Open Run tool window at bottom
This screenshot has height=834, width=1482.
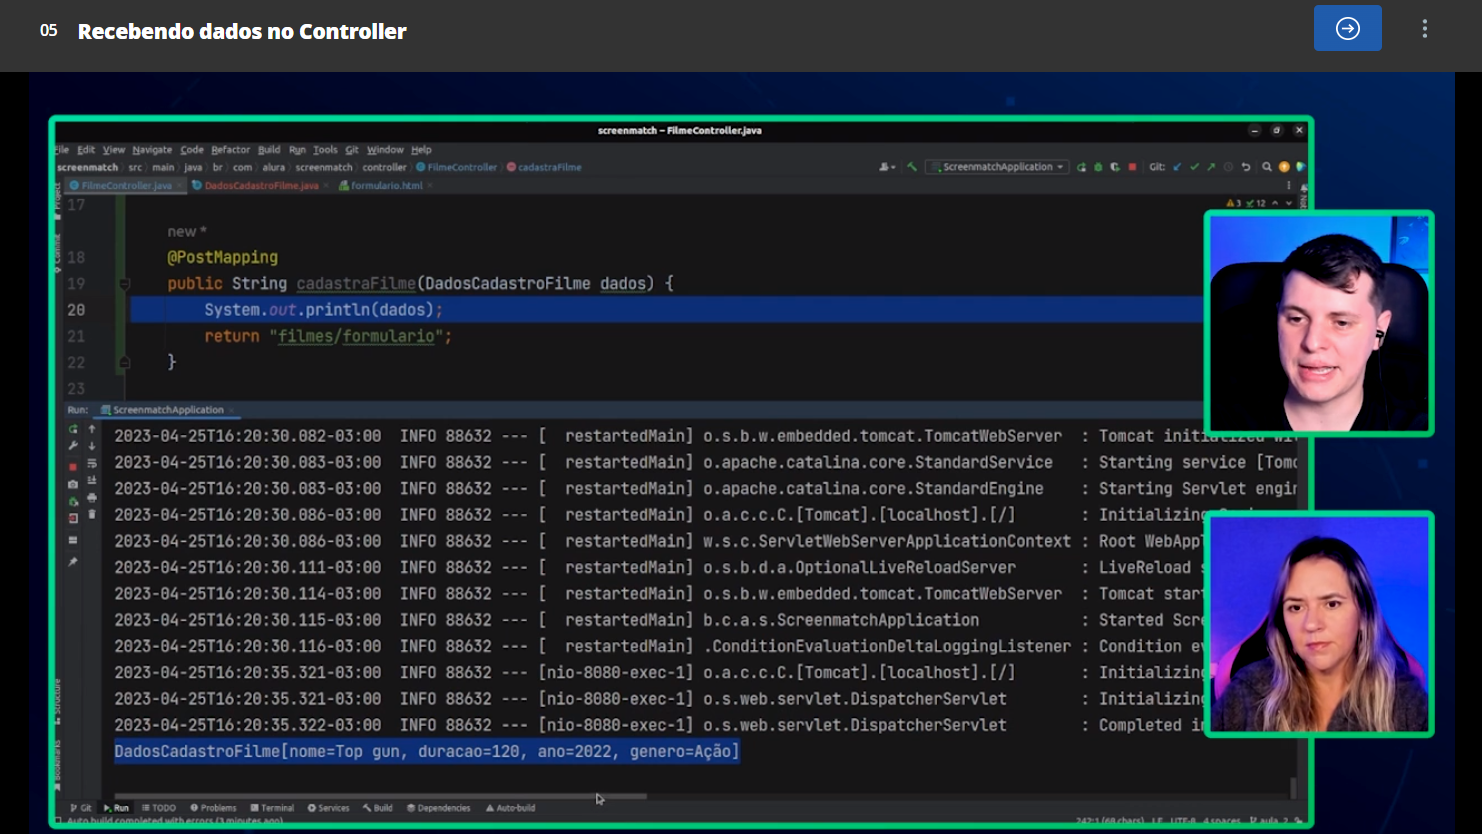click(x=116, y=808)
